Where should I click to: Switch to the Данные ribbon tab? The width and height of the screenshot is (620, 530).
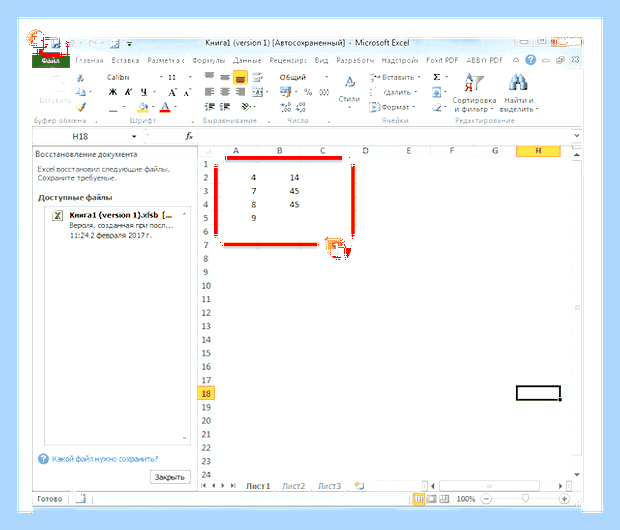tap(247, 61)
